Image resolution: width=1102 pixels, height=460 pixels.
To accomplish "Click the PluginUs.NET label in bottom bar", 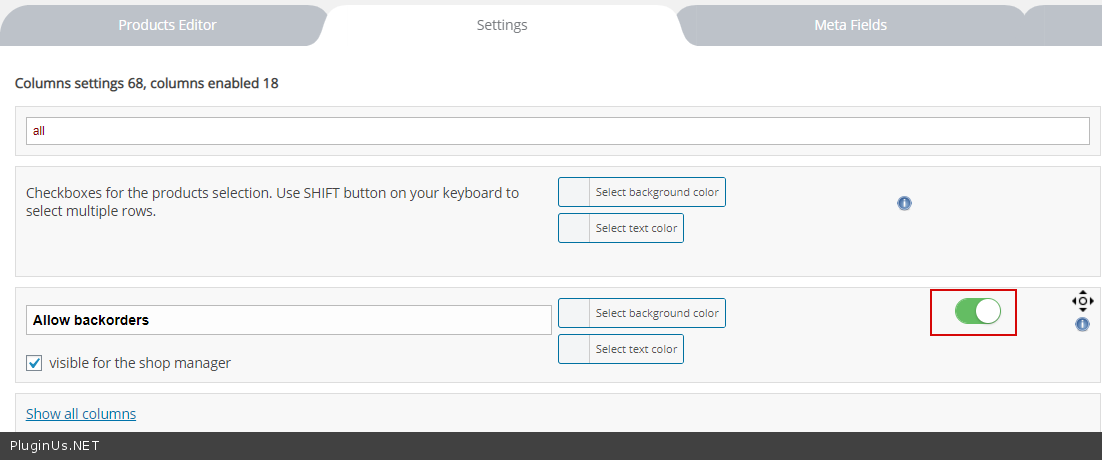I will [54, 446].
